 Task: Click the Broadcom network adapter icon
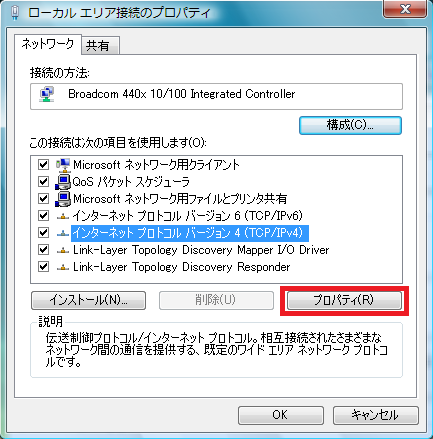tap(47, 94)
